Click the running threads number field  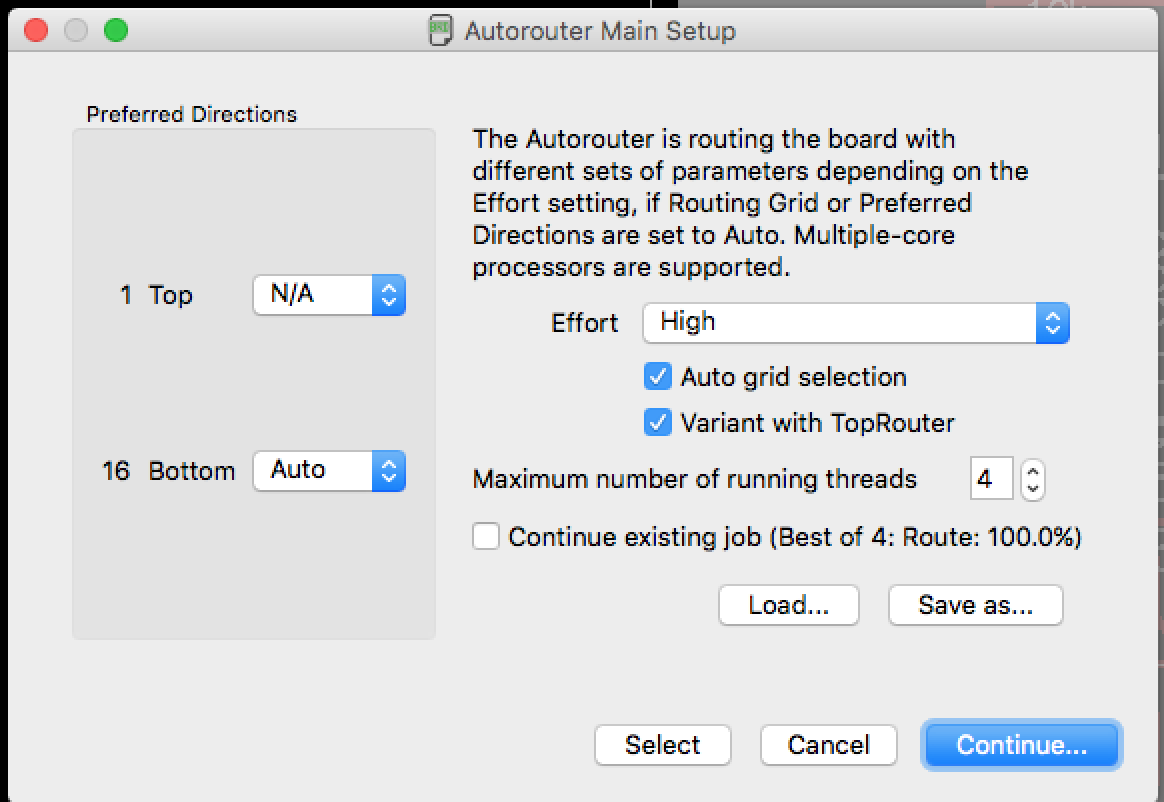point(991,479)
